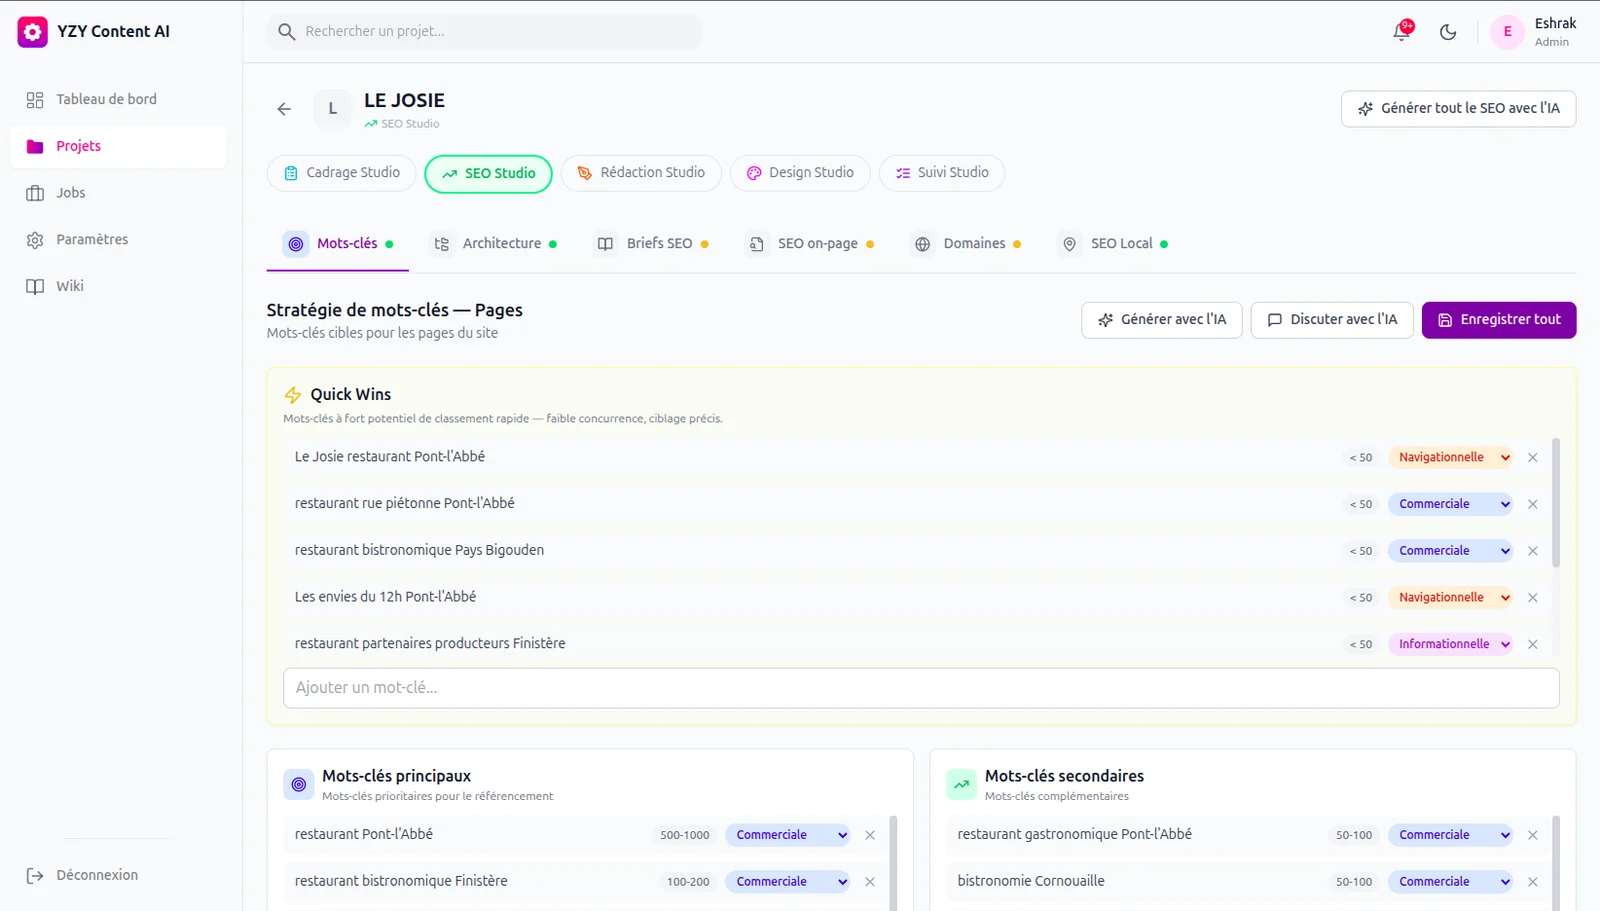The width and height of the screenshot is (1600, 911).
Task: Open intent dropdown for 'restaurant rue piétonne Pont-l'Abbé'
Action: click(x=1450, y=505)
